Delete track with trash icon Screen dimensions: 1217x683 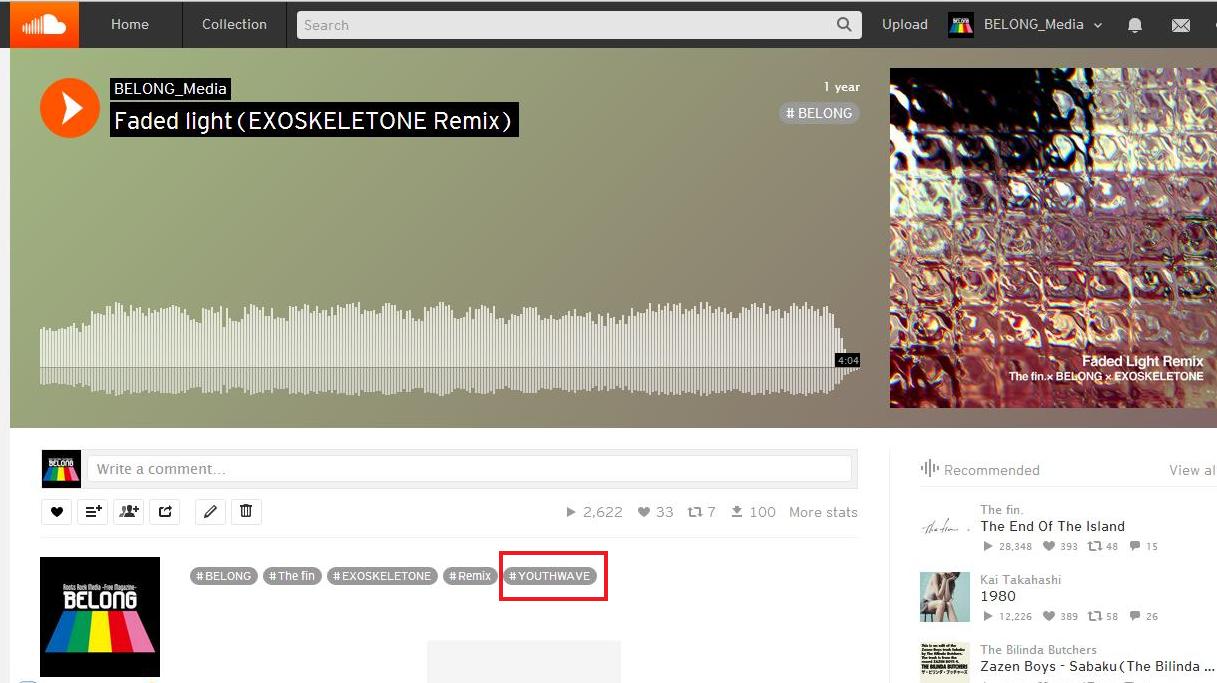(x=246, y=512)
